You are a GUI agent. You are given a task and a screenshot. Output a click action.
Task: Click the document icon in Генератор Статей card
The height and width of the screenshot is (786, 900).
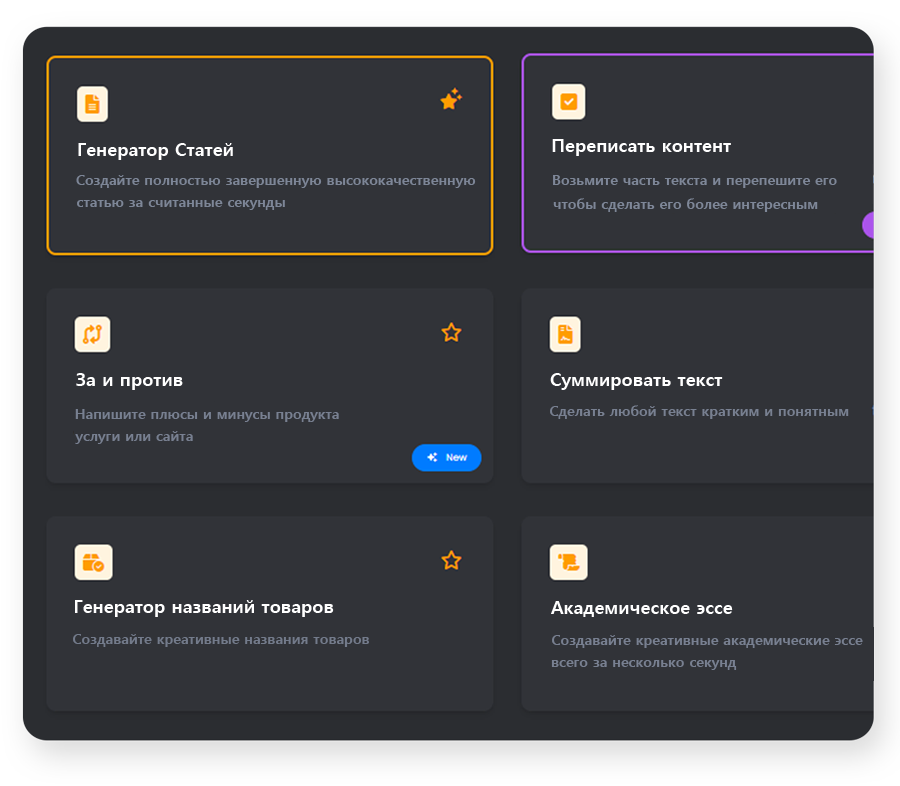[x=92, y=104]
